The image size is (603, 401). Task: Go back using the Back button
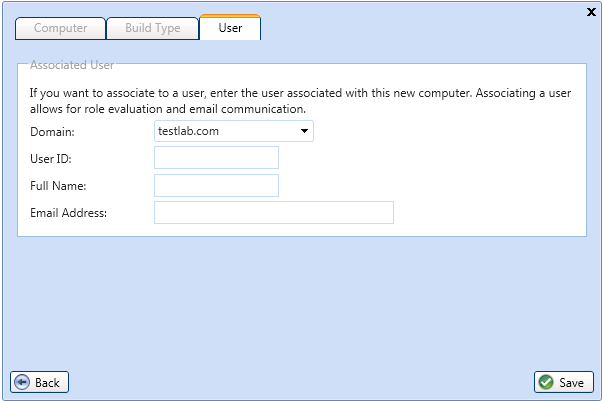coord(40,382)
